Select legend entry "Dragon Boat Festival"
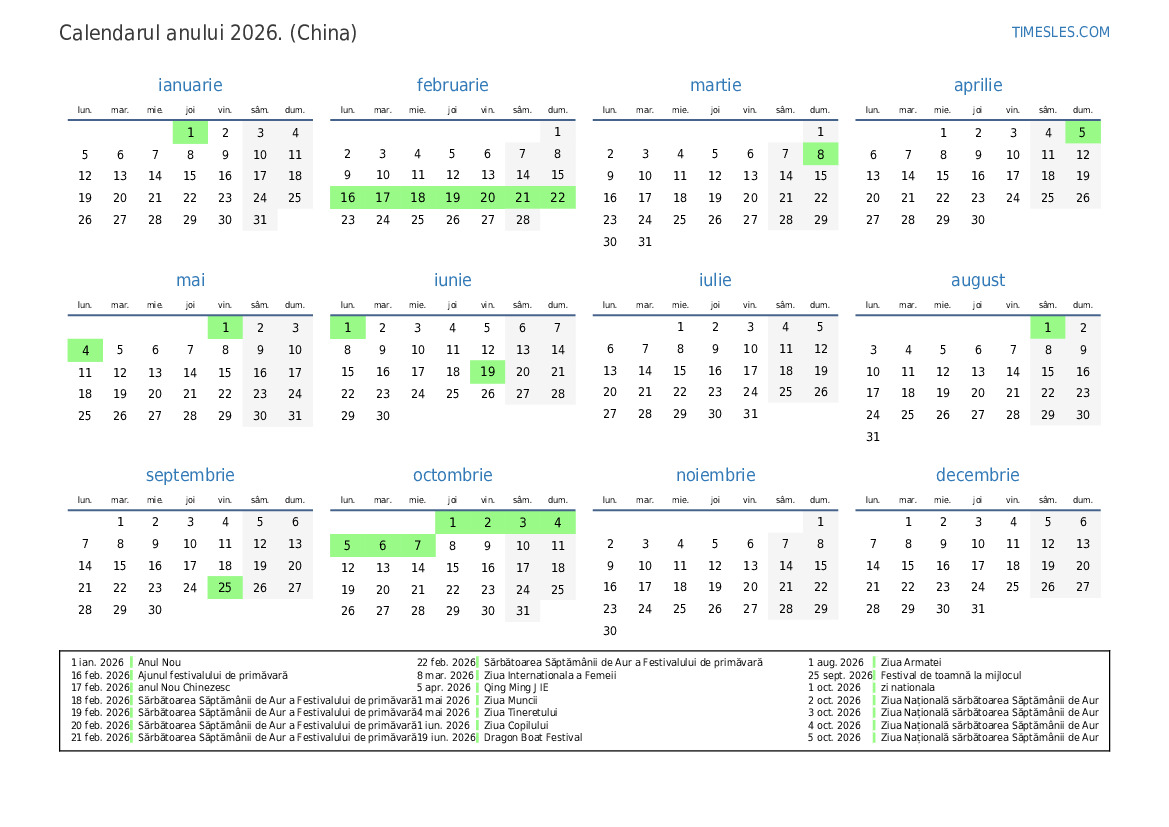 click(x=533, y=738)
